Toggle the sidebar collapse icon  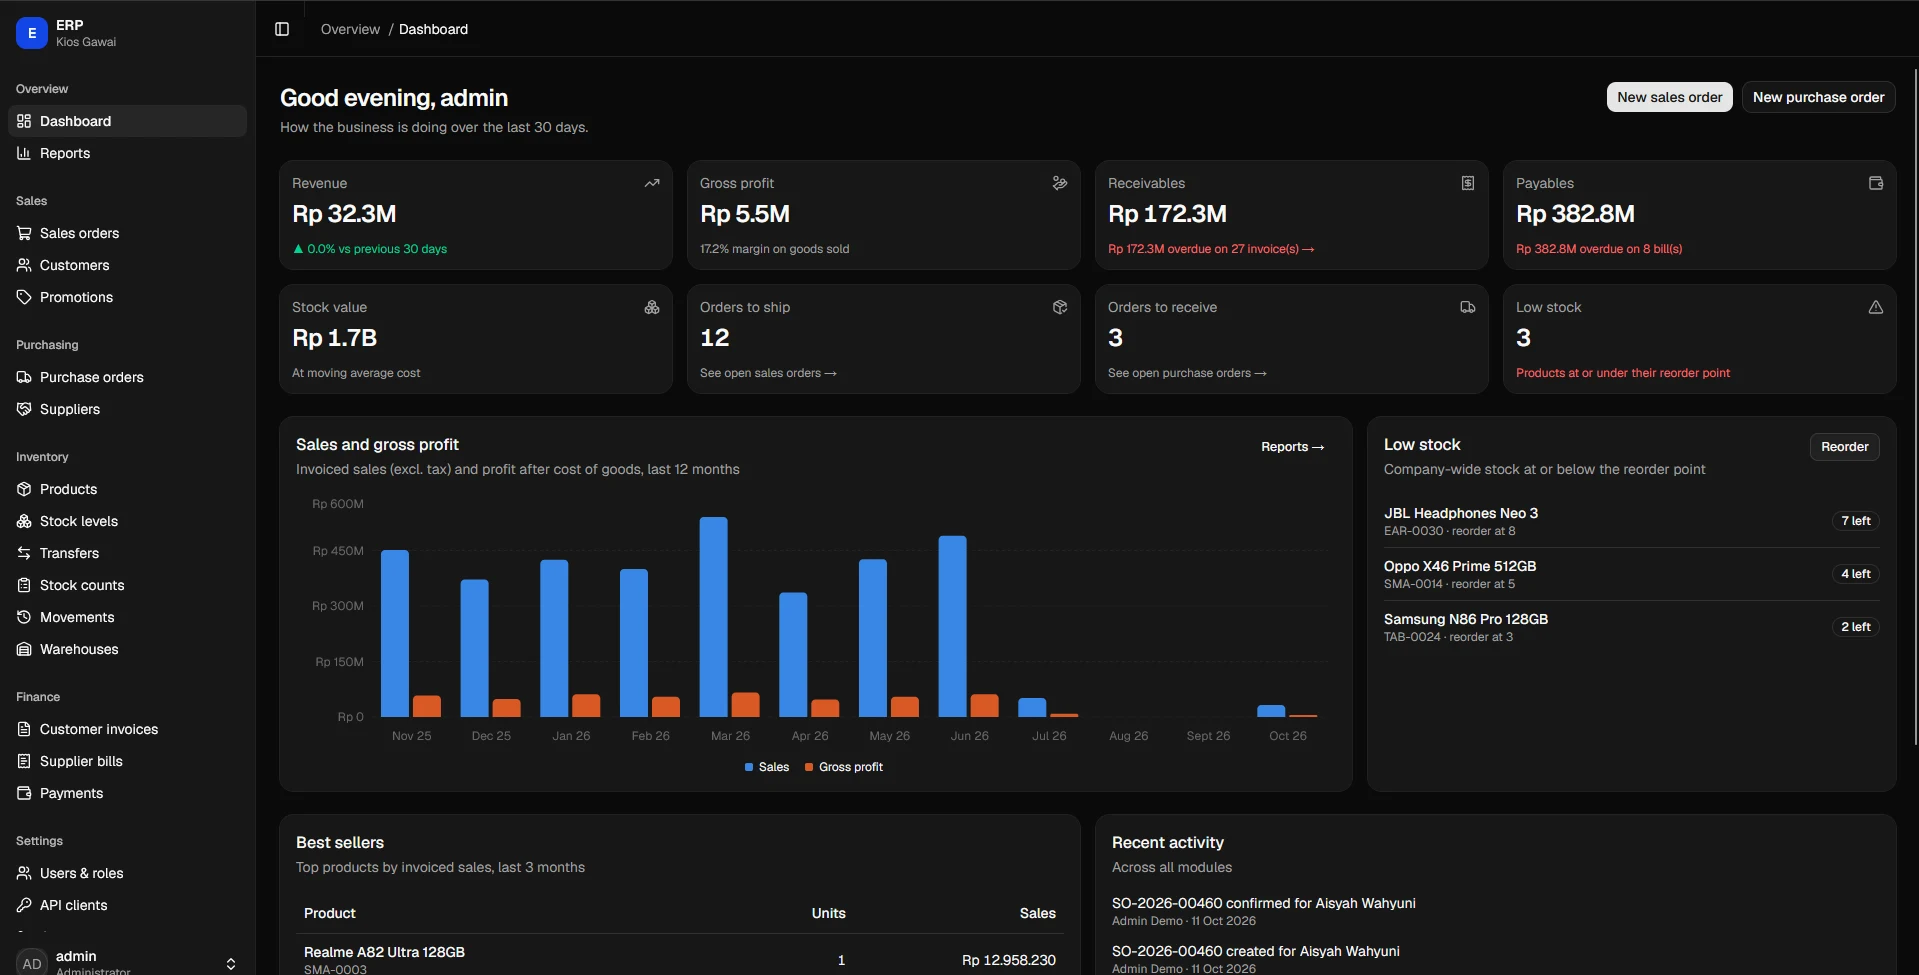click(x=282, y=29)
